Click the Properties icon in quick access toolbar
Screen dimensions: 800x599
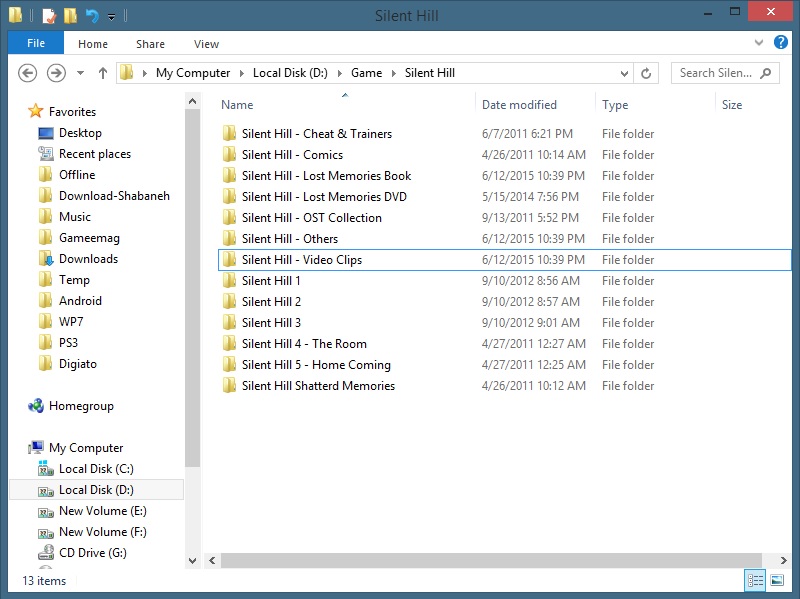coord(49,16)
